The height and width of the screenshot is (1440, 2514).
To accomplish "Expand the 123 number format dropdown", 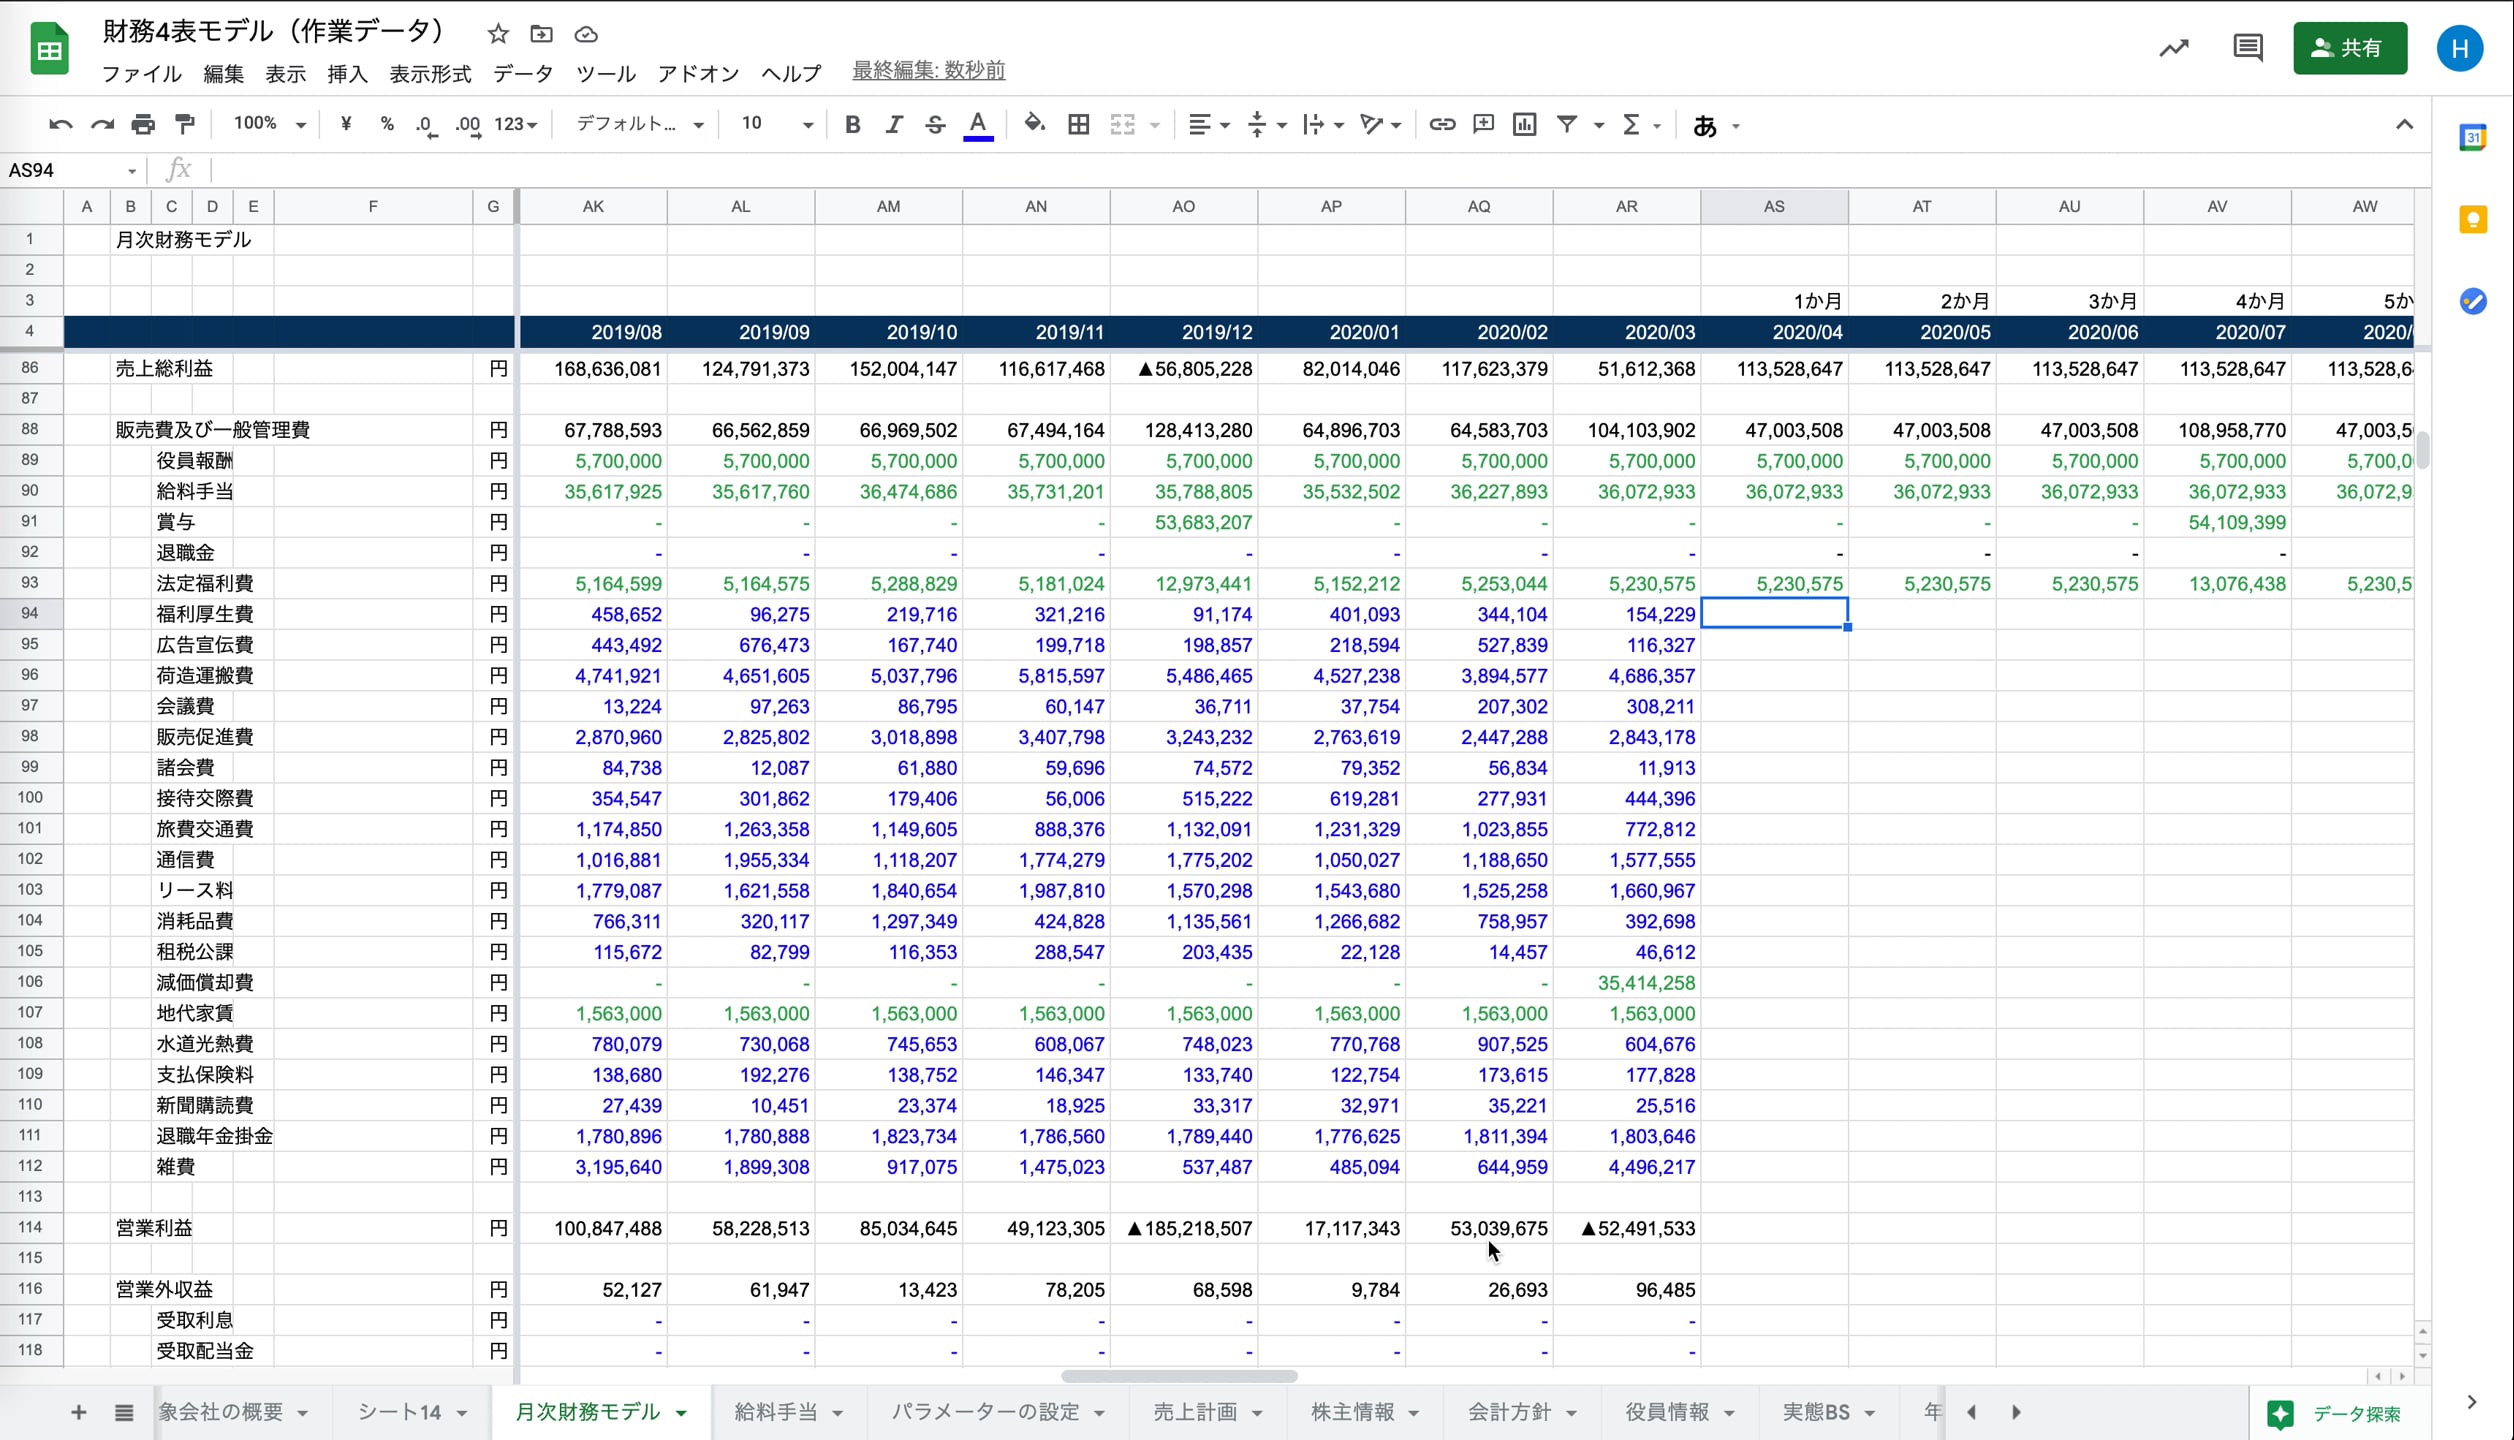I will click(516, 125).
